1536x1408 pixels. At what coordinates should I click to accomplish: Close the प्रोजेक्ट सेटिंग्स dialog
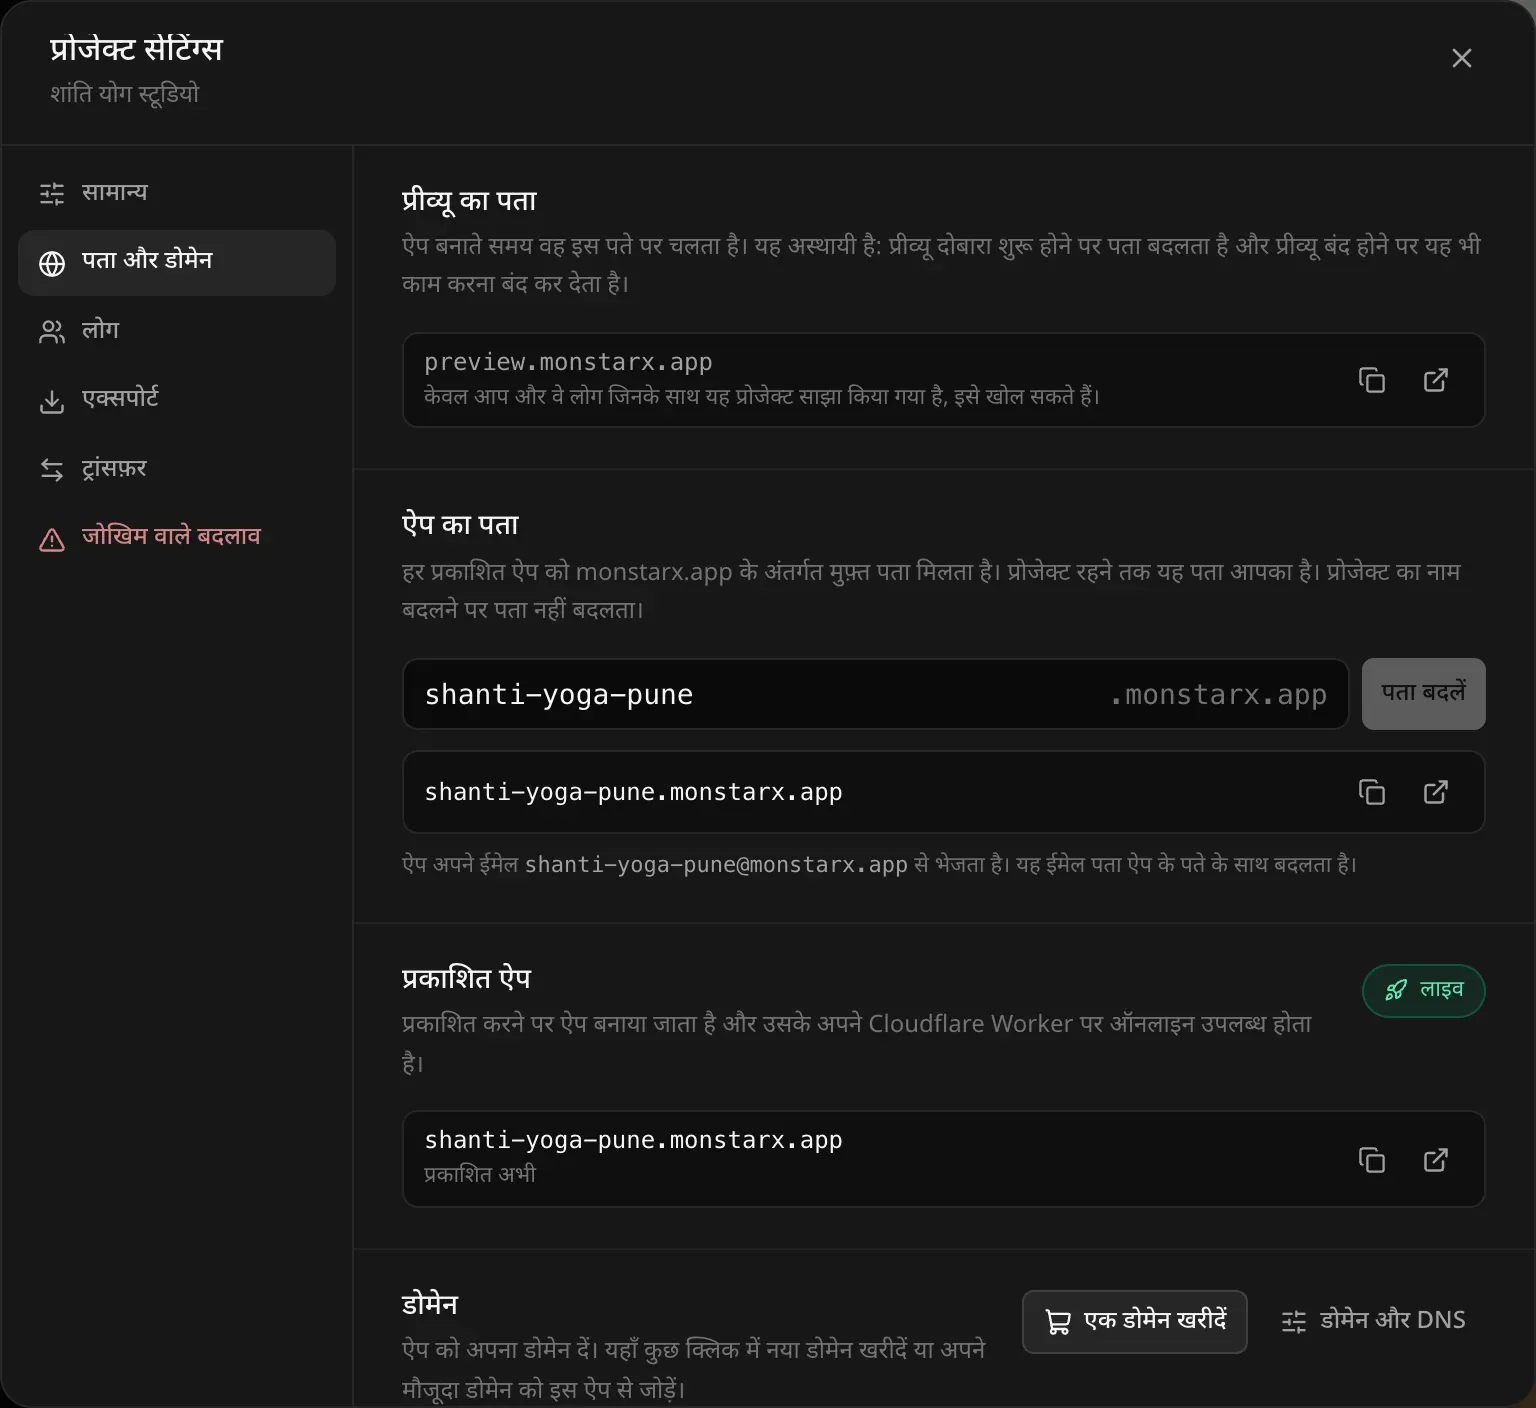1462,58
